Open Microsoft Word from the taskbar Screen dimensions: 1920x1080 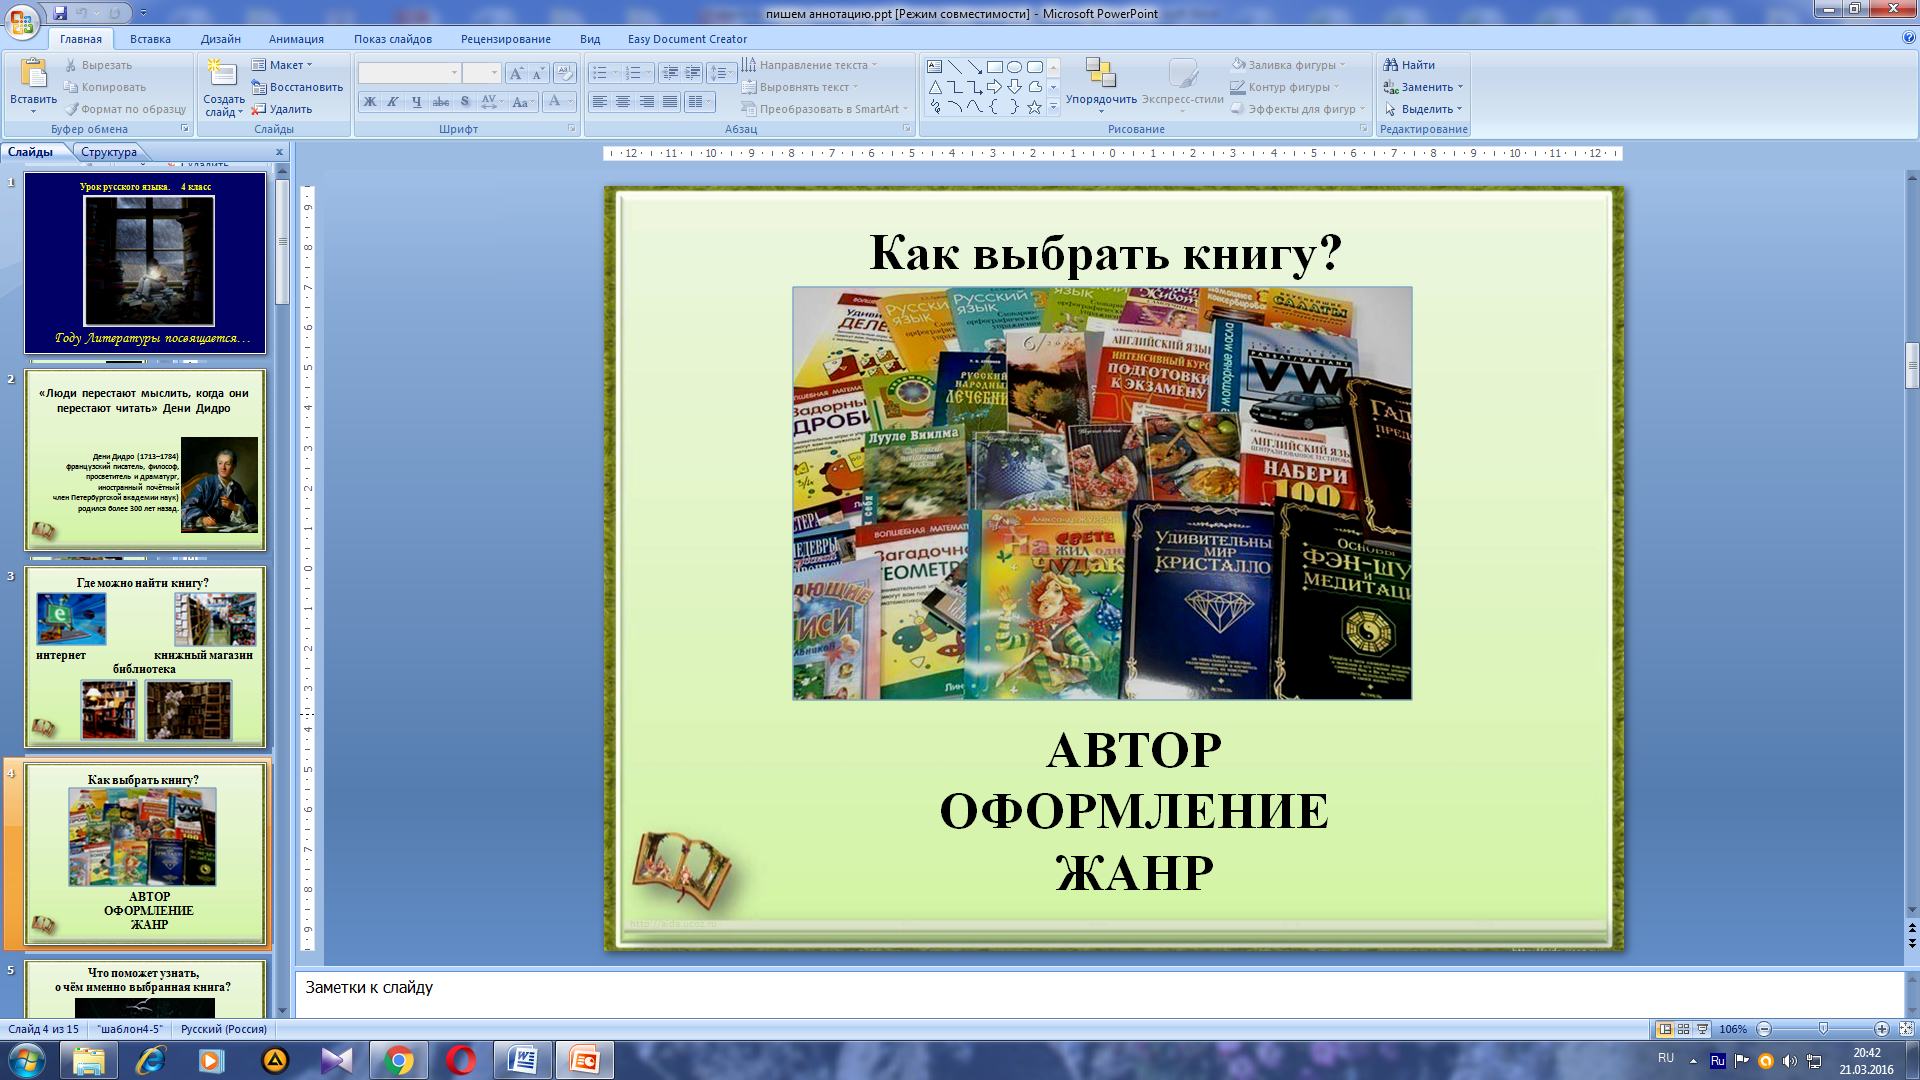click(523, 1060)
